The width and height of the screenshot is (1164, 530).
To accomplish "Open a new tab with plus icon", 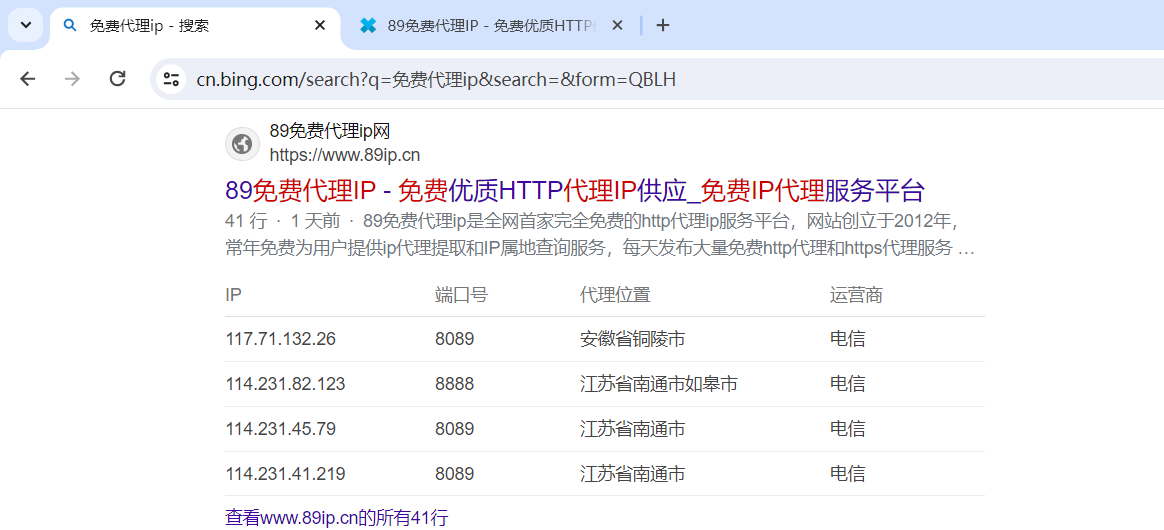I will click(663, 25).
